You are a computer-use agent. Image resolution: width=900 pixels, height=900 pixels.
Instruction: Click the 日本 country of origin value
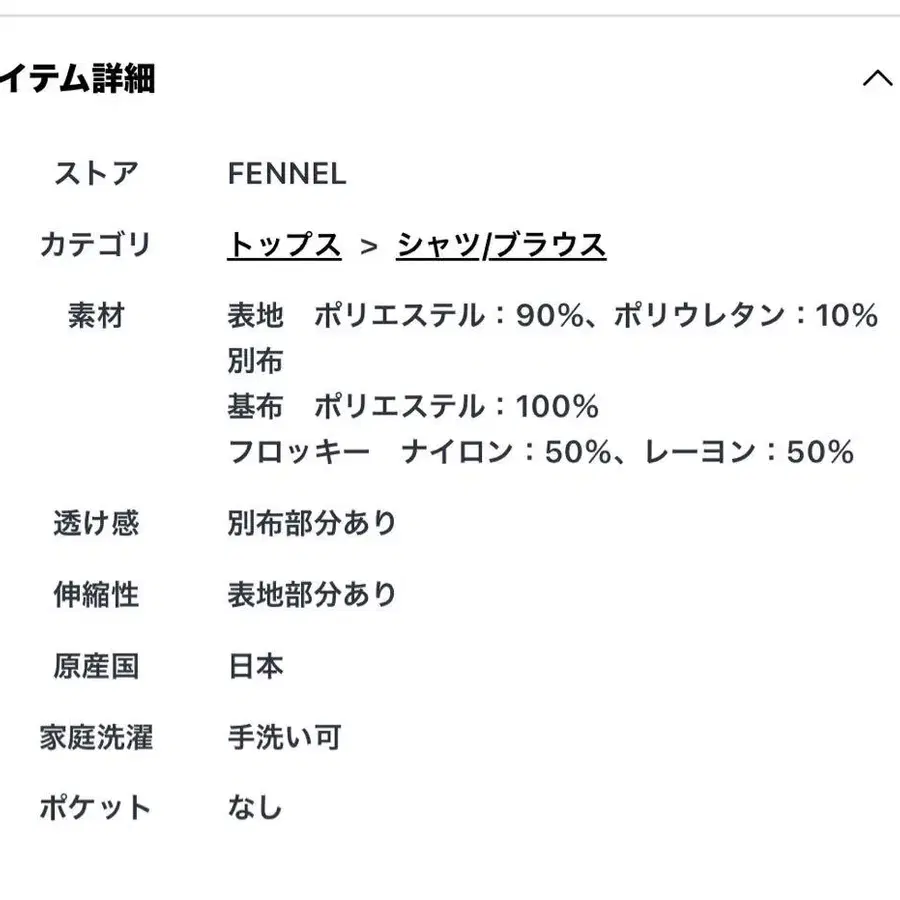click(x=256, y=666)
